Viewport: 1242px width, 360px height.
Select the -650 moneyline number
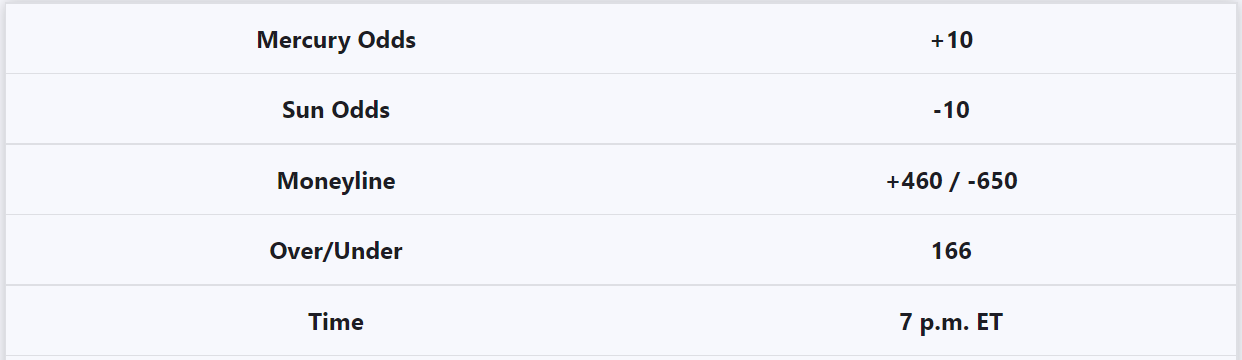(993, 181)
